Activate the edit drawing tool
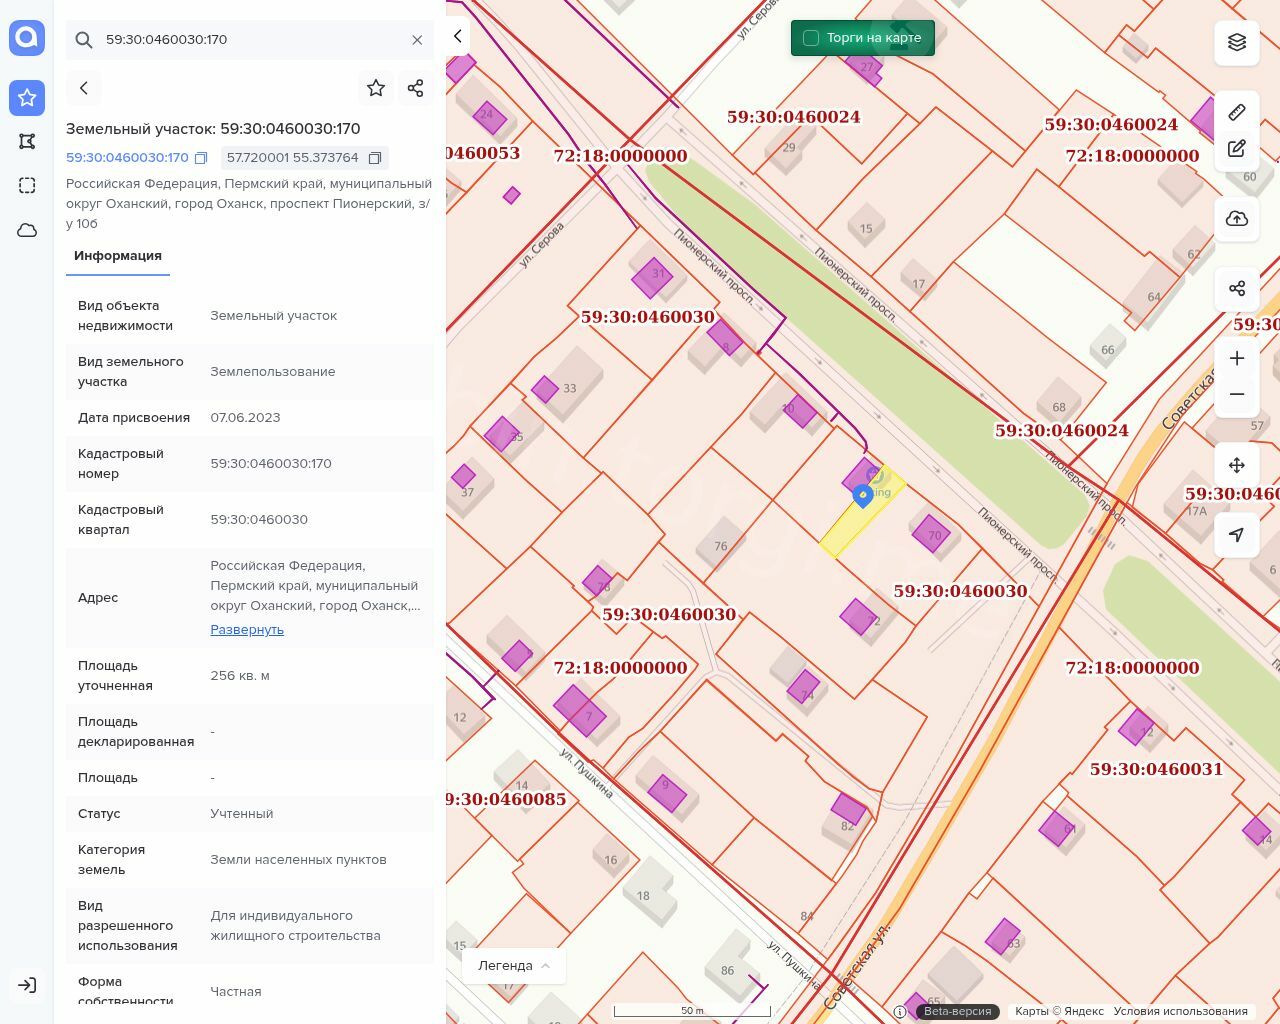The image size is (1280, 1024). pyautogui.click(x=1237, y=148)
